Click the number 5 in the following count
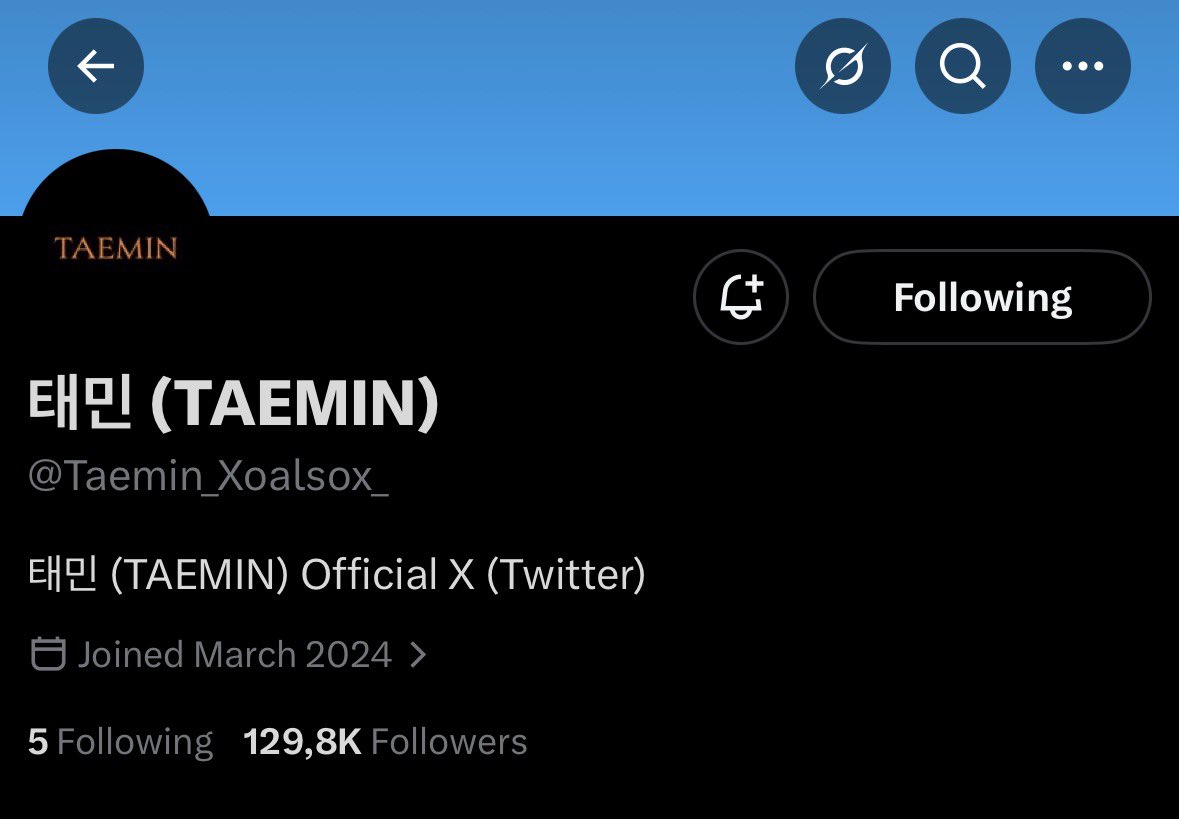This screenshot has height=819, width=1179. point(38,742)
